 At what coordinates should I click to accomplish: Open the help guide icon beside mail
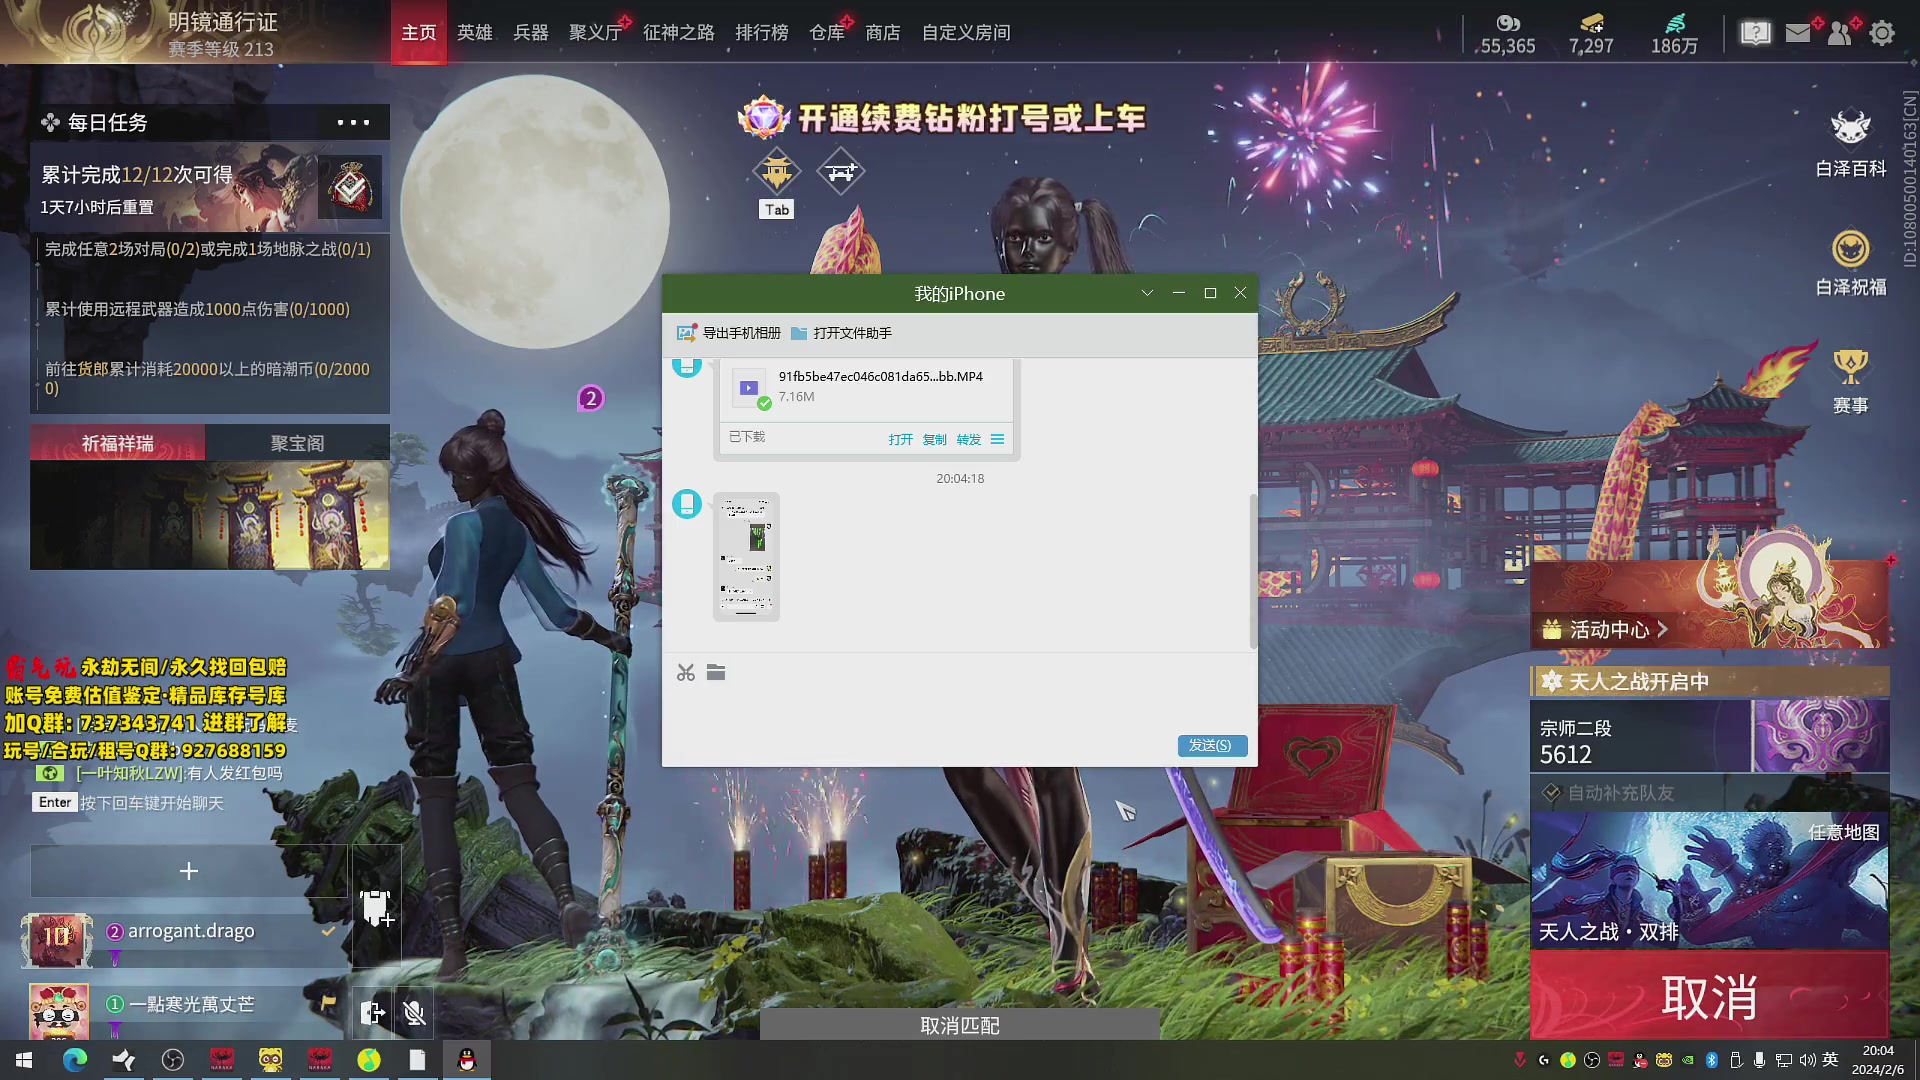tap(1755, 33)
